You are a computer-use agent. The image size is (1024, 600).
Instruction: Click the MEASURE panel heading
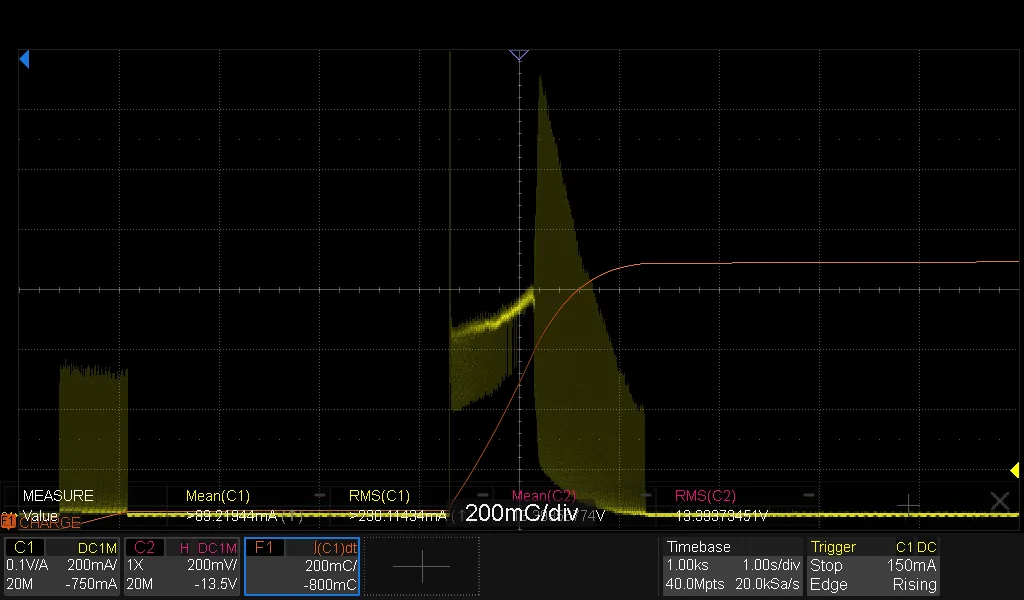pyautogui.click(x=58, y=496)
